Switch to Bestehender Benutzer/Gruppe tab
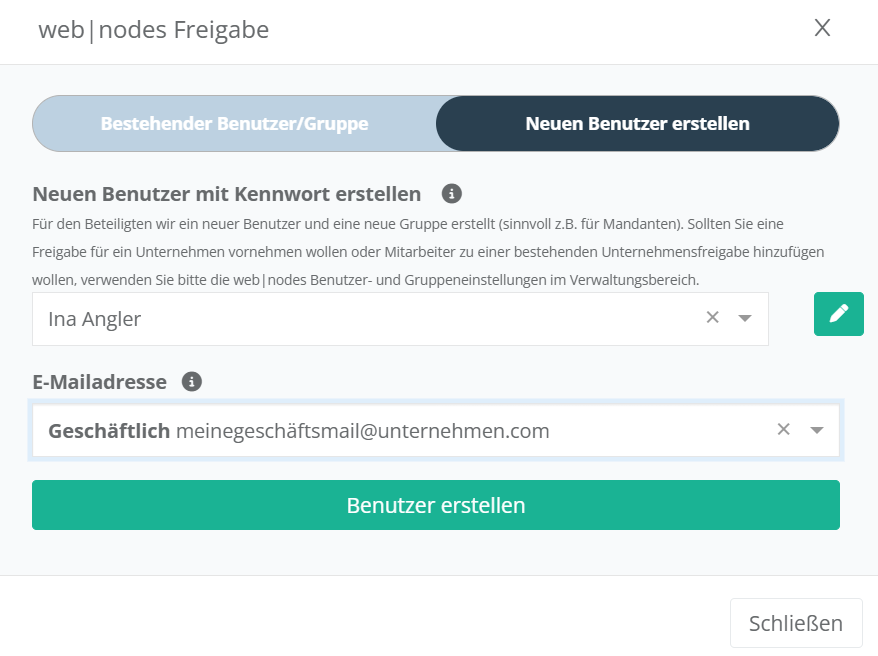 pos(235,124)
